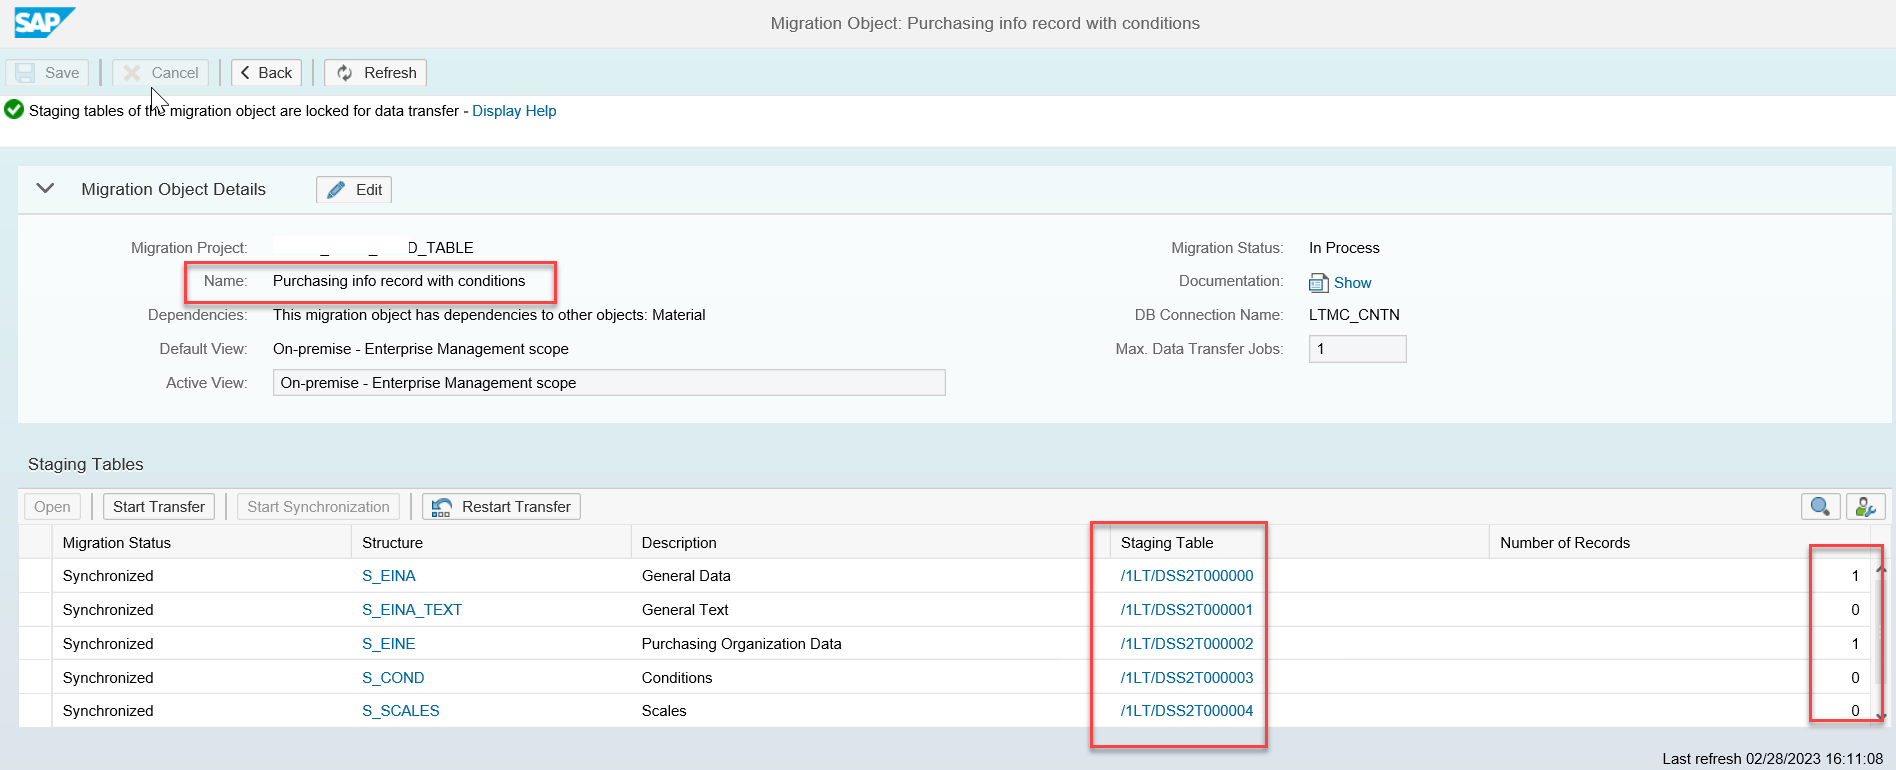Screen dimensions: 1896x770
Task: Open the S_COND structure link
Action: (x=393, y=678)
